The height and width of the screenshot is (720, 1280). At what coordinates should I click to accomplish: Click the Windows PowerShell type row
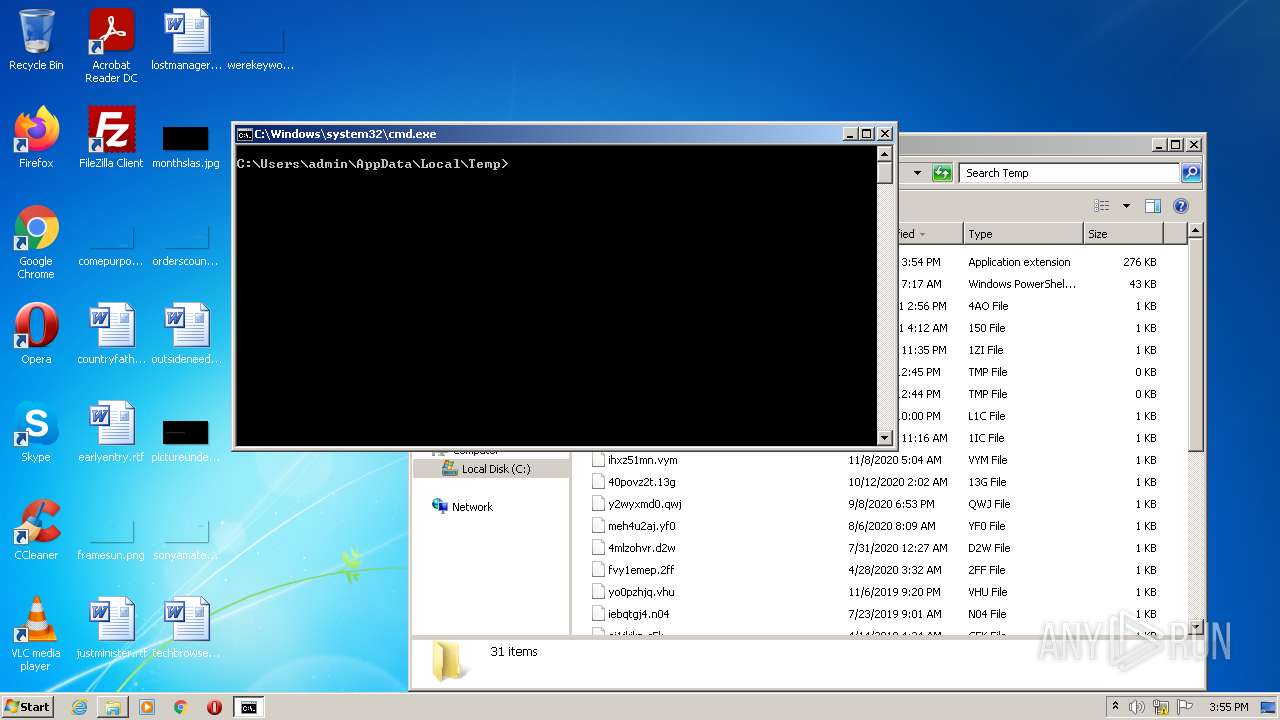(x=1022, y=284)
